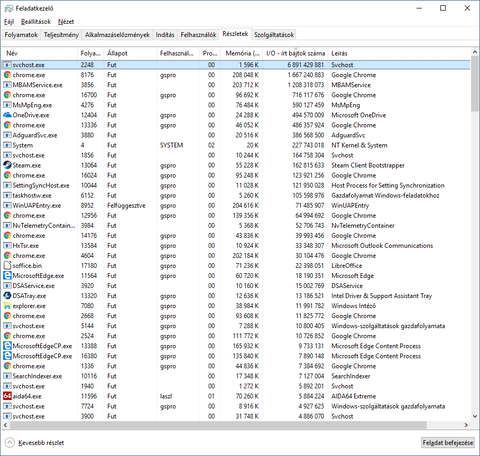Click the Felfüggesztve status text
The height and width of the screenshot is (456, 480).
(126, 206)
